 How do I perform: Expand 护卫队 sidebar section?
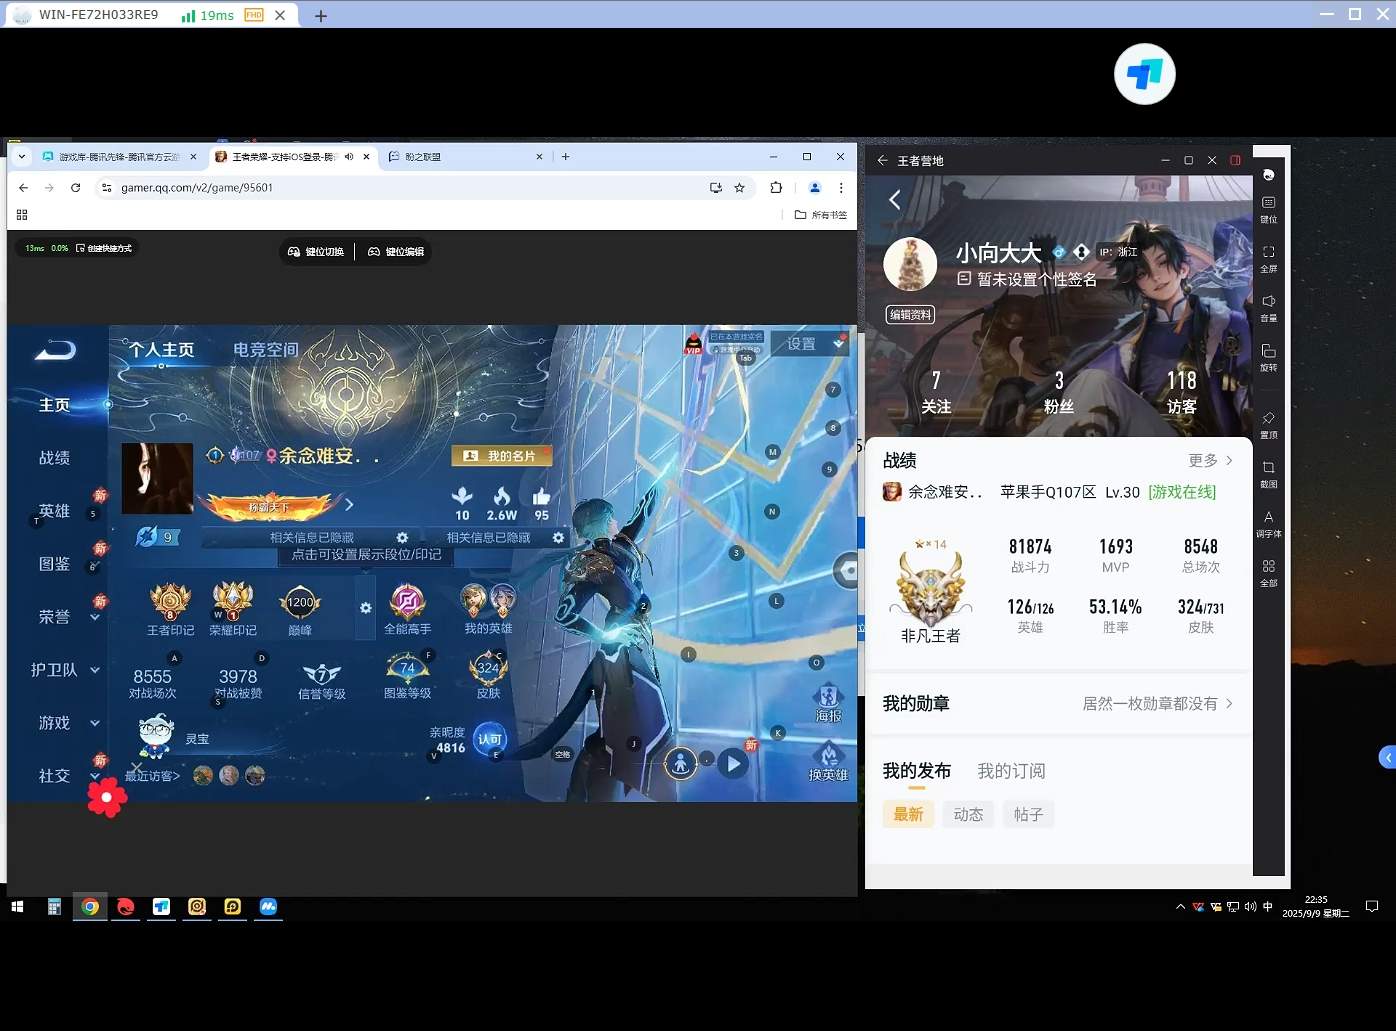(x=95, y=670)
